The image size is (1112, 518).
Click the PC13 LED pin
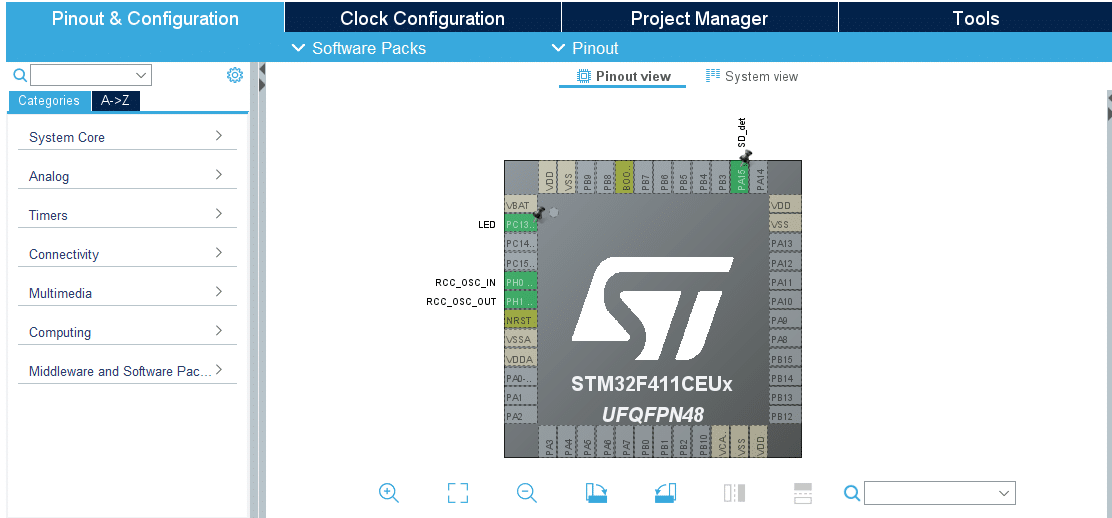click(521, 225)
